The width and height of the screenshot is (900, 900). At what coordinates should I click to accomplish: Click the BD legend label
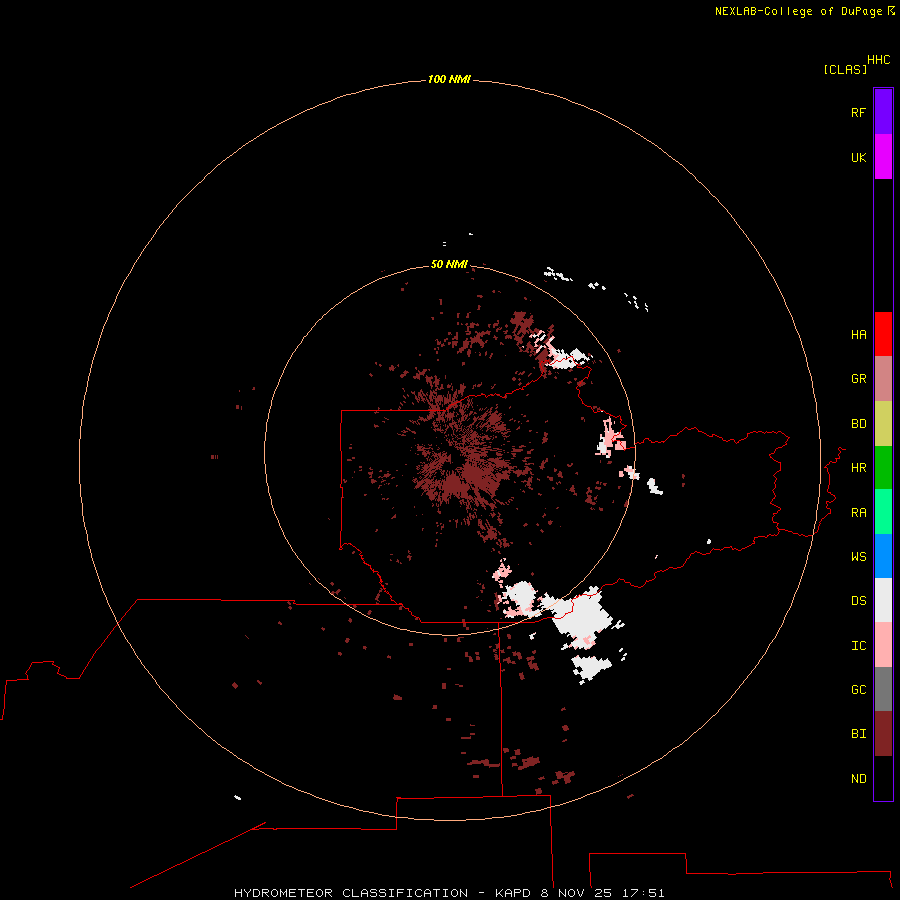tap(858, 423)
